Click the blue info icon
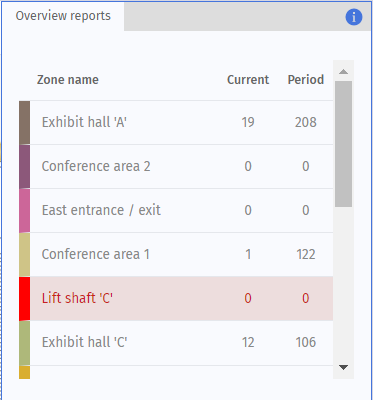This screenshot has width=373, height=400. 354,17
